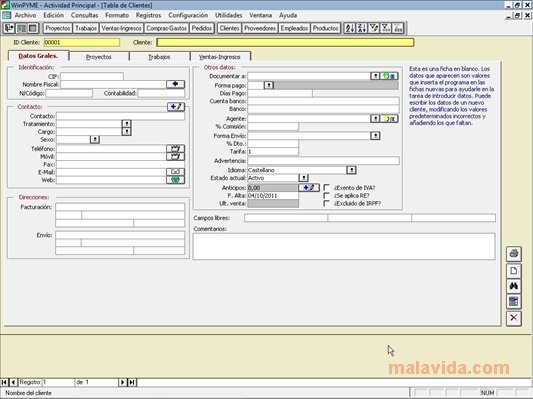The image size is (533, 399).
Task: Open the Archivo menu
Action: [25, 15]
